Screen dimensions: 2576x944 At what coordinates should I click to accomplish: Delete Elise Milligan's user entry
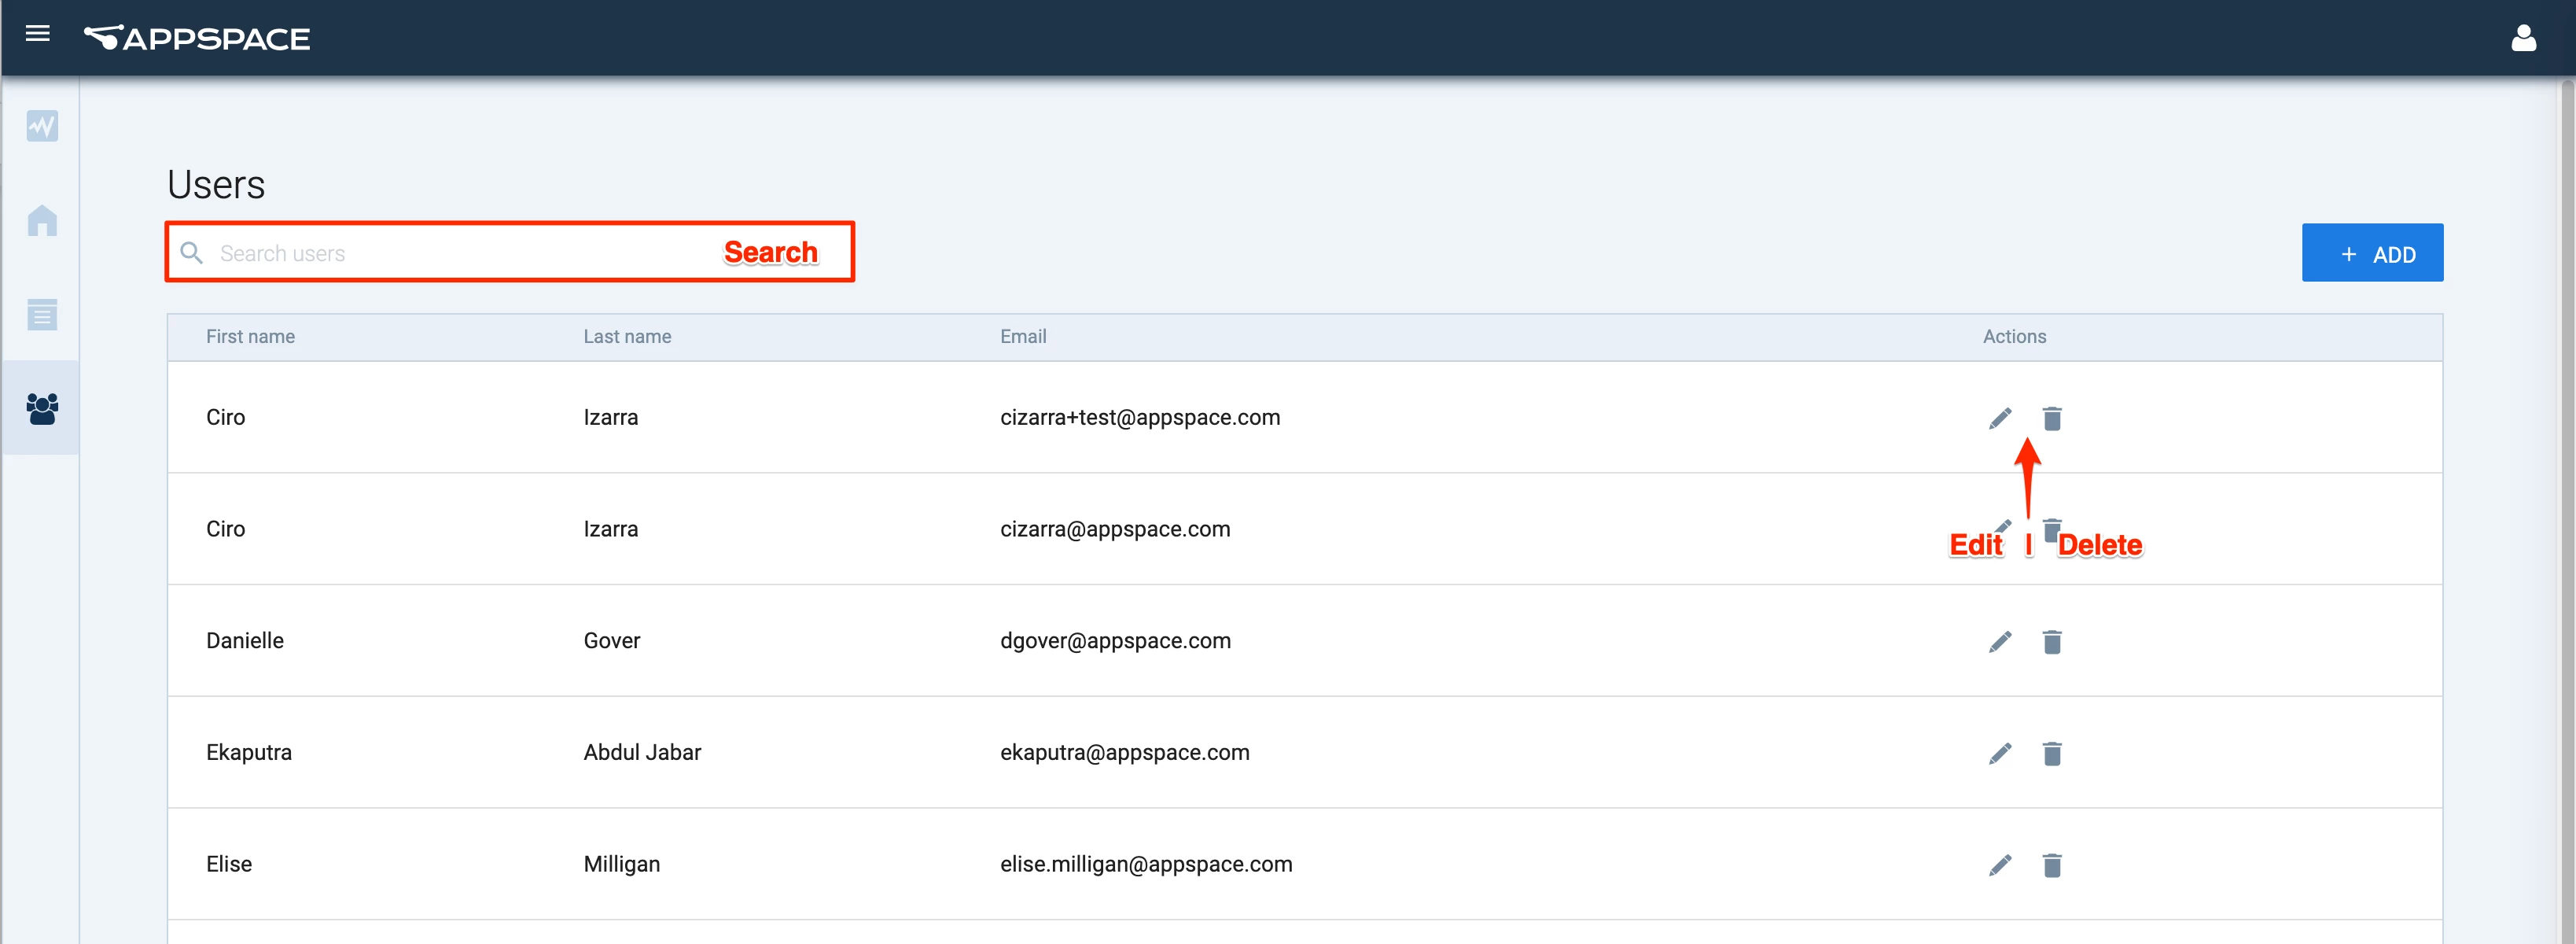click(x=2052, y=866)
